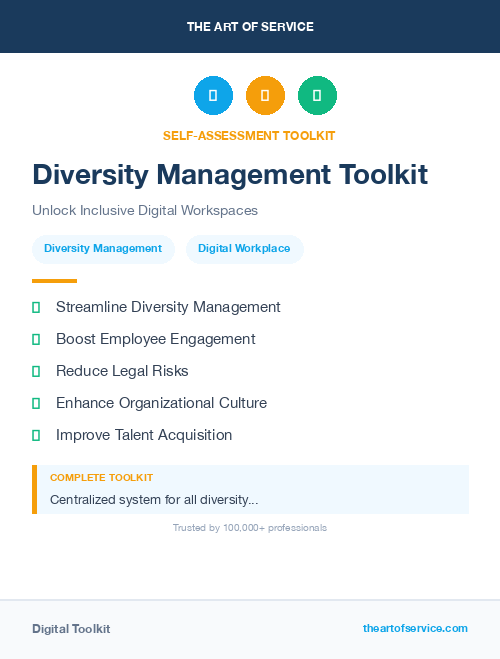The width and height of the screenshot is (500, 659).
Task: Select the Digital Workplace tag
Action: pos(245,249)
